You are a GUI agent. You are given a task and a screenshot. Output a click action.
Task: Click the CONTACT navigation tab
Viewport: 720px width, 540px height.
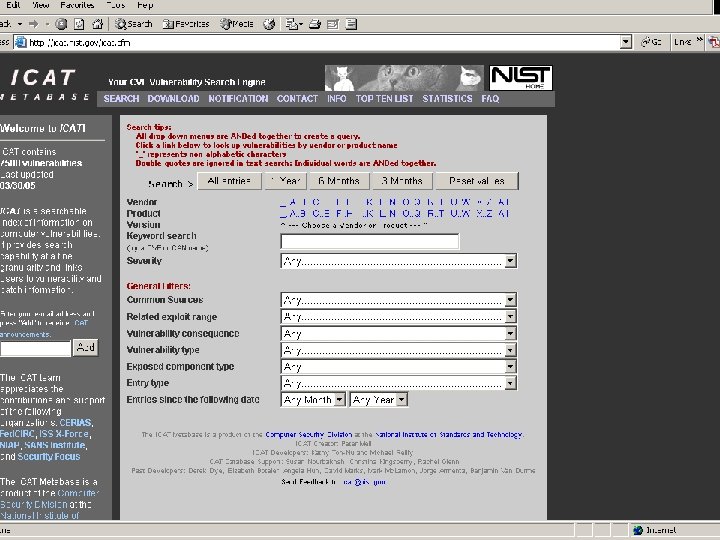click(x=297, y=98)
